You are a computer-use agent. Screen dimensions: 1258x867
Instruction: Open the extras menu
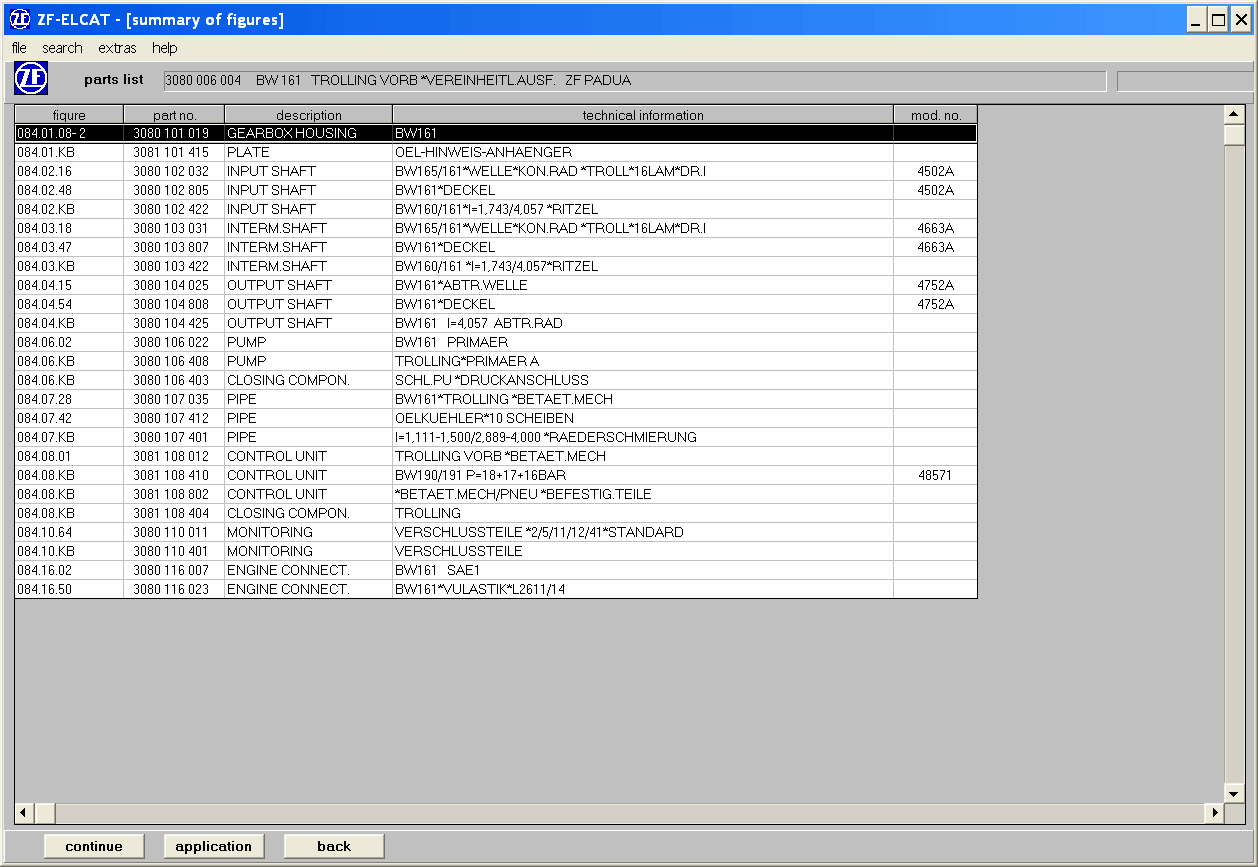click(117, 48)
